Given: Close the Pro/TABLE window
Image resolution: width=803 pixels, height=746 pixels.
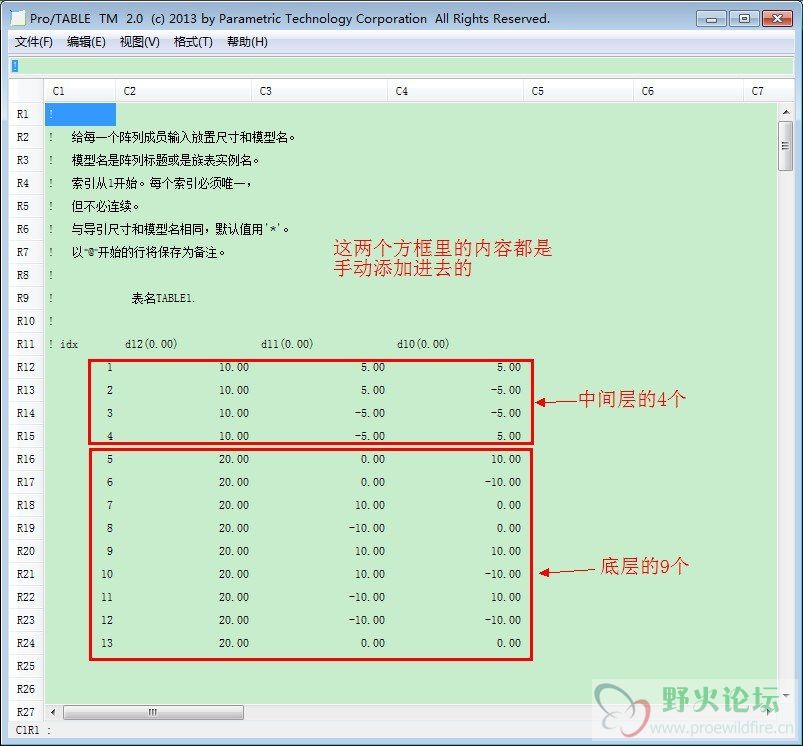Looking at the screenshot, I should [777, 19].
